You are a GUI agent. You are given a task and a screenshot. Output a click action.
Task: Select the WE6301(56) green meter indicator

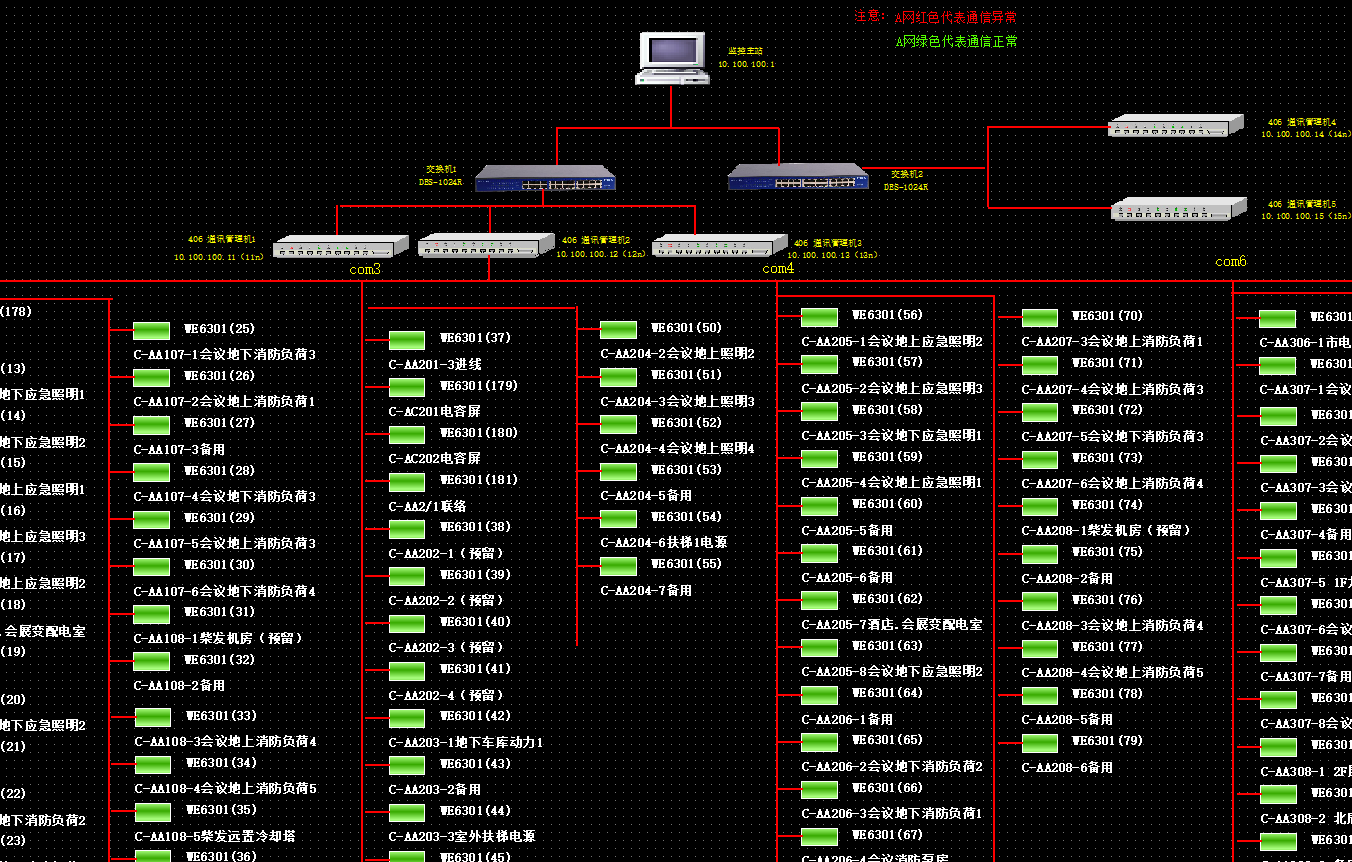[x=819, y=317]
